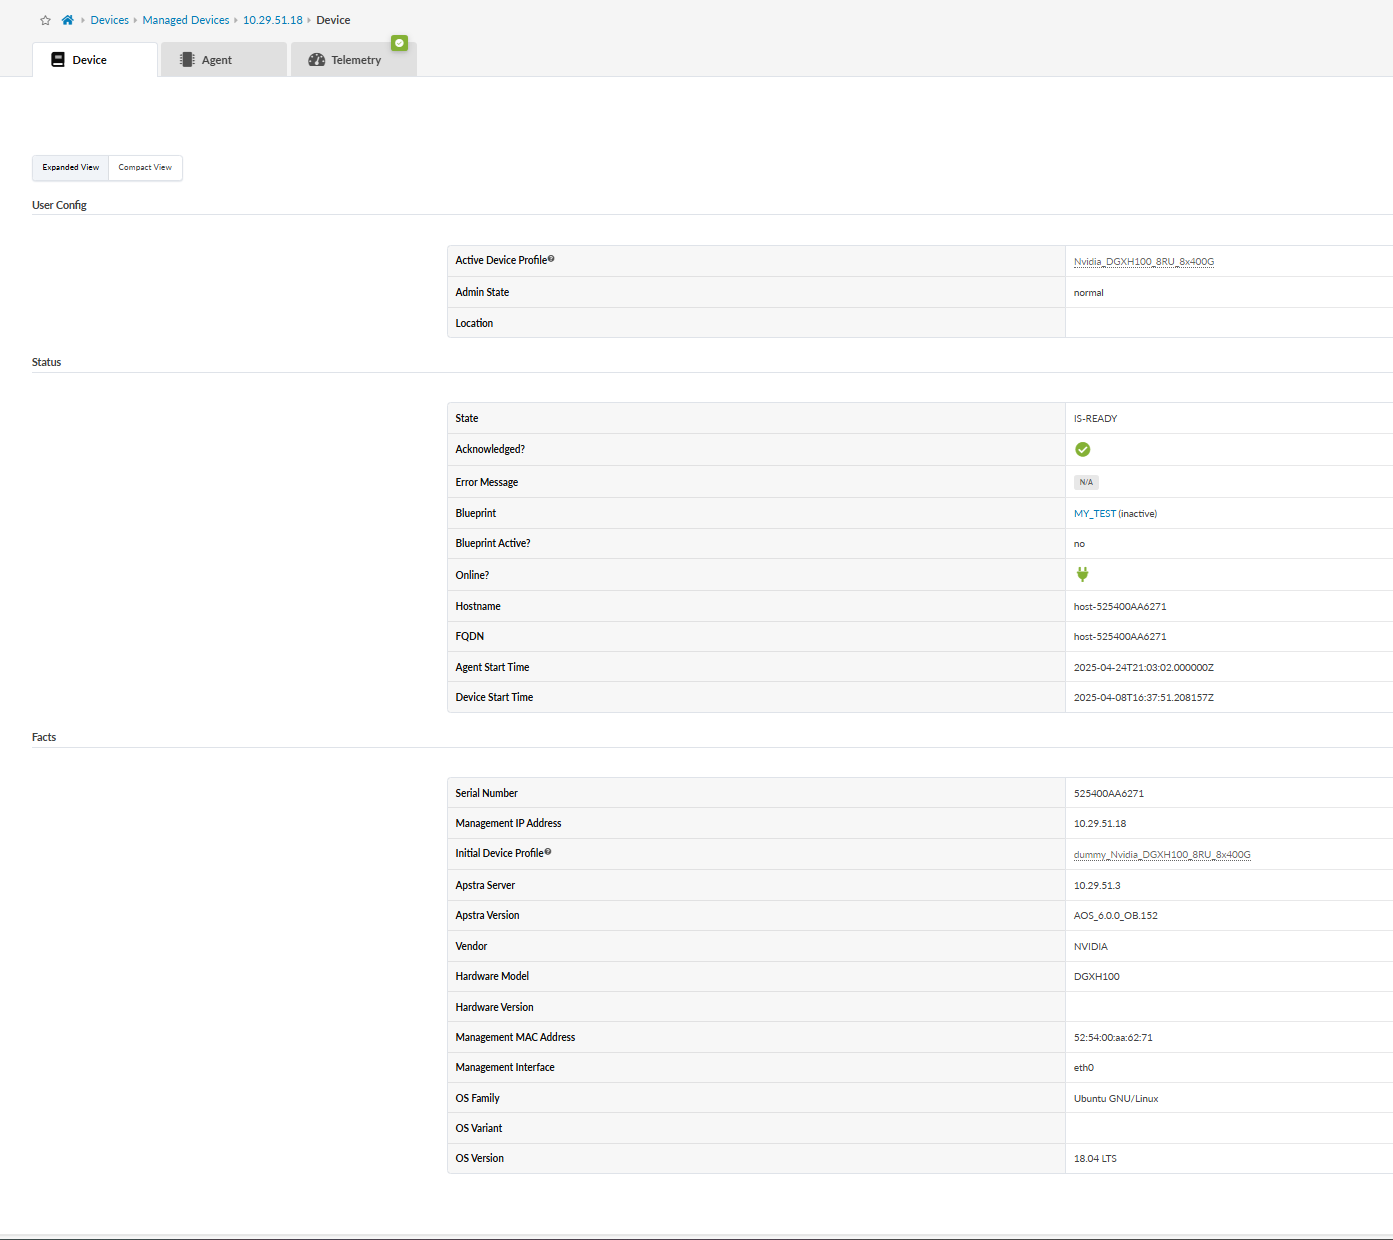Open the MY_TEST blueprint link
The image size is (1393, 1240).
[x=1094, y=514]
